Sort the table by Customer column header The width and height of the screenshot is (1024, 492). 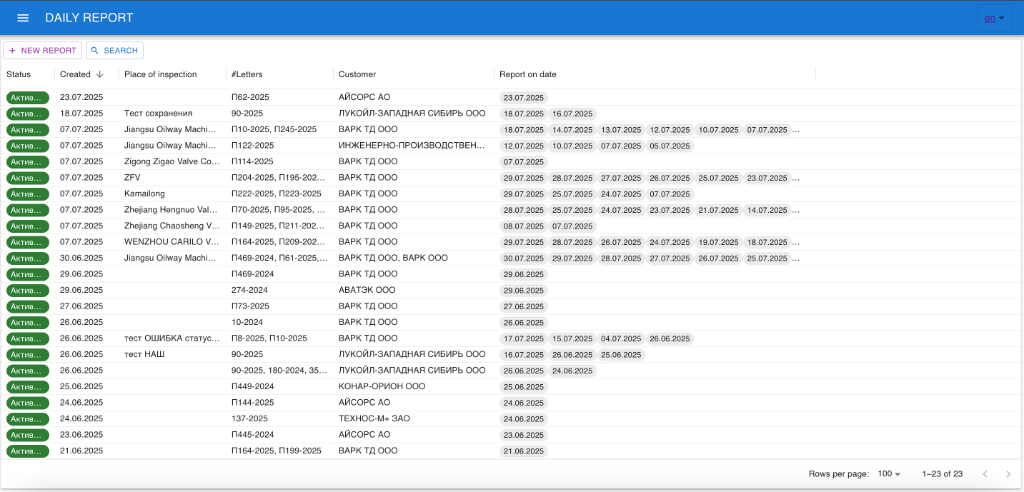coord(357,74)
